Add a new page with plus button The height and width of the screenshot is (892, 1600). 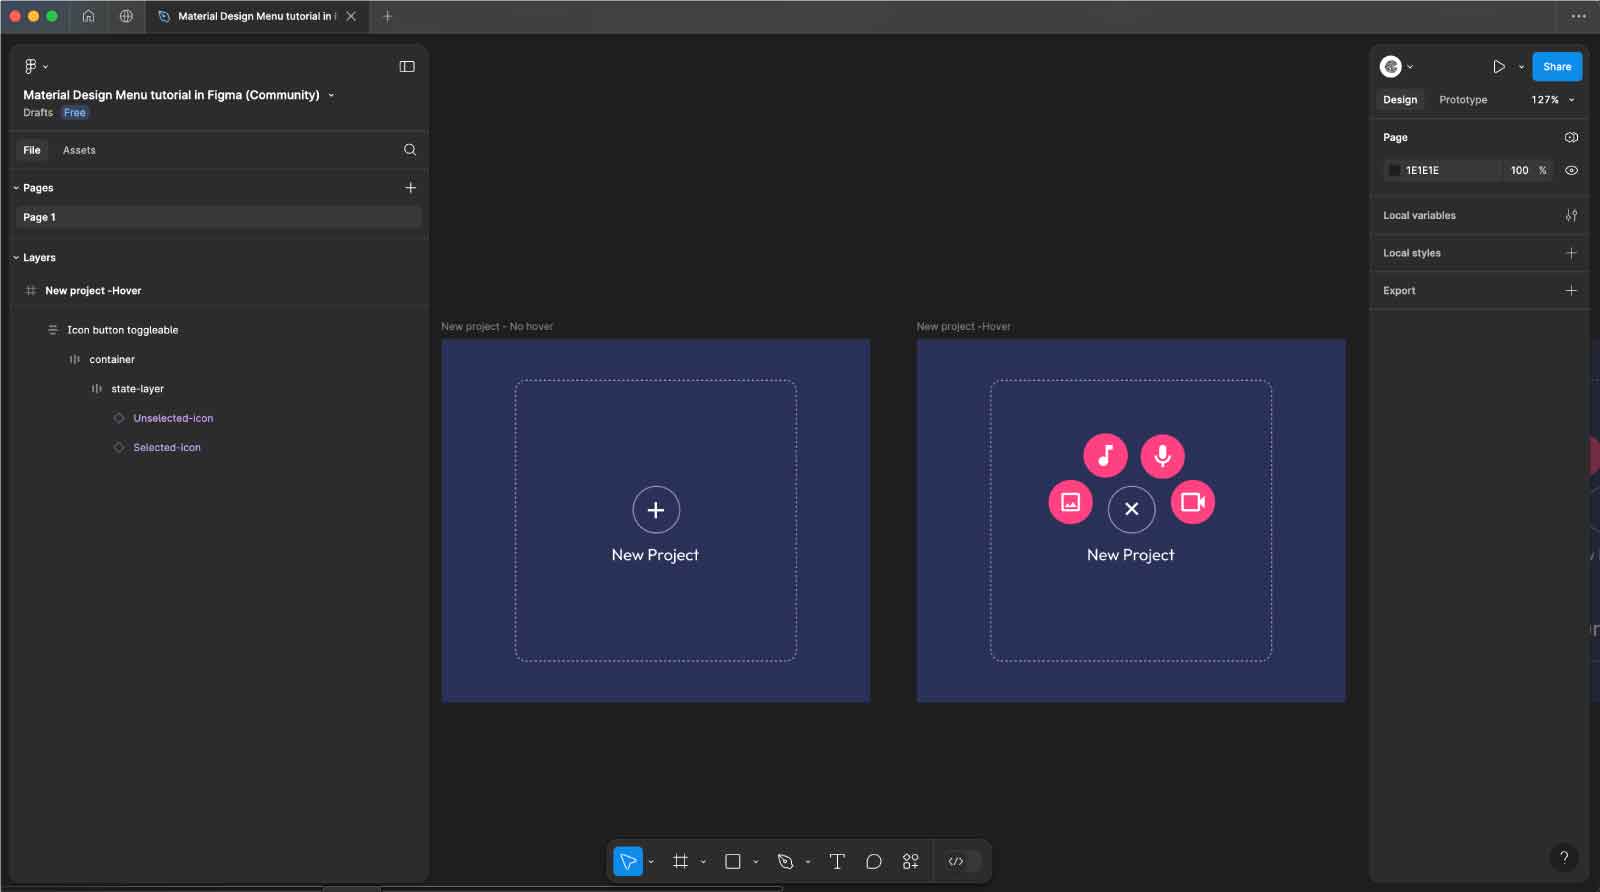tap(410, 188)
